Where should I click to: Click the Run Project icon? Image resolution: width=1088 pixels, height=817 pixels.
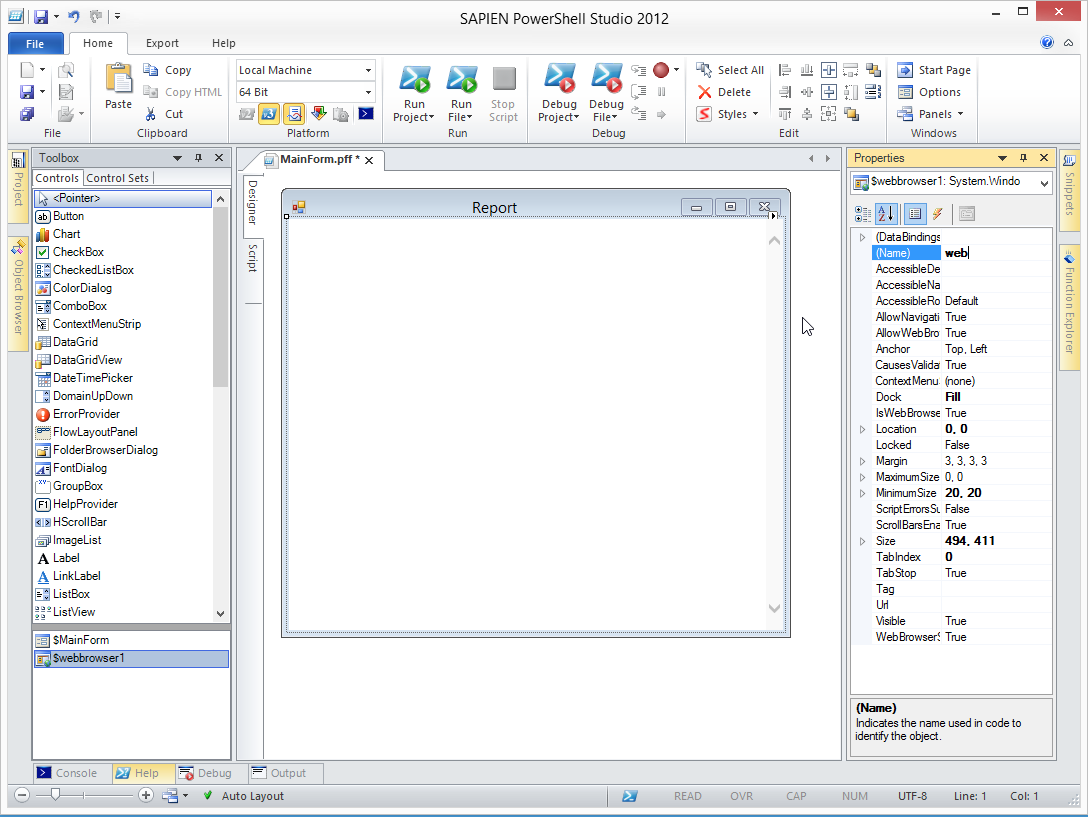point(414,80)
